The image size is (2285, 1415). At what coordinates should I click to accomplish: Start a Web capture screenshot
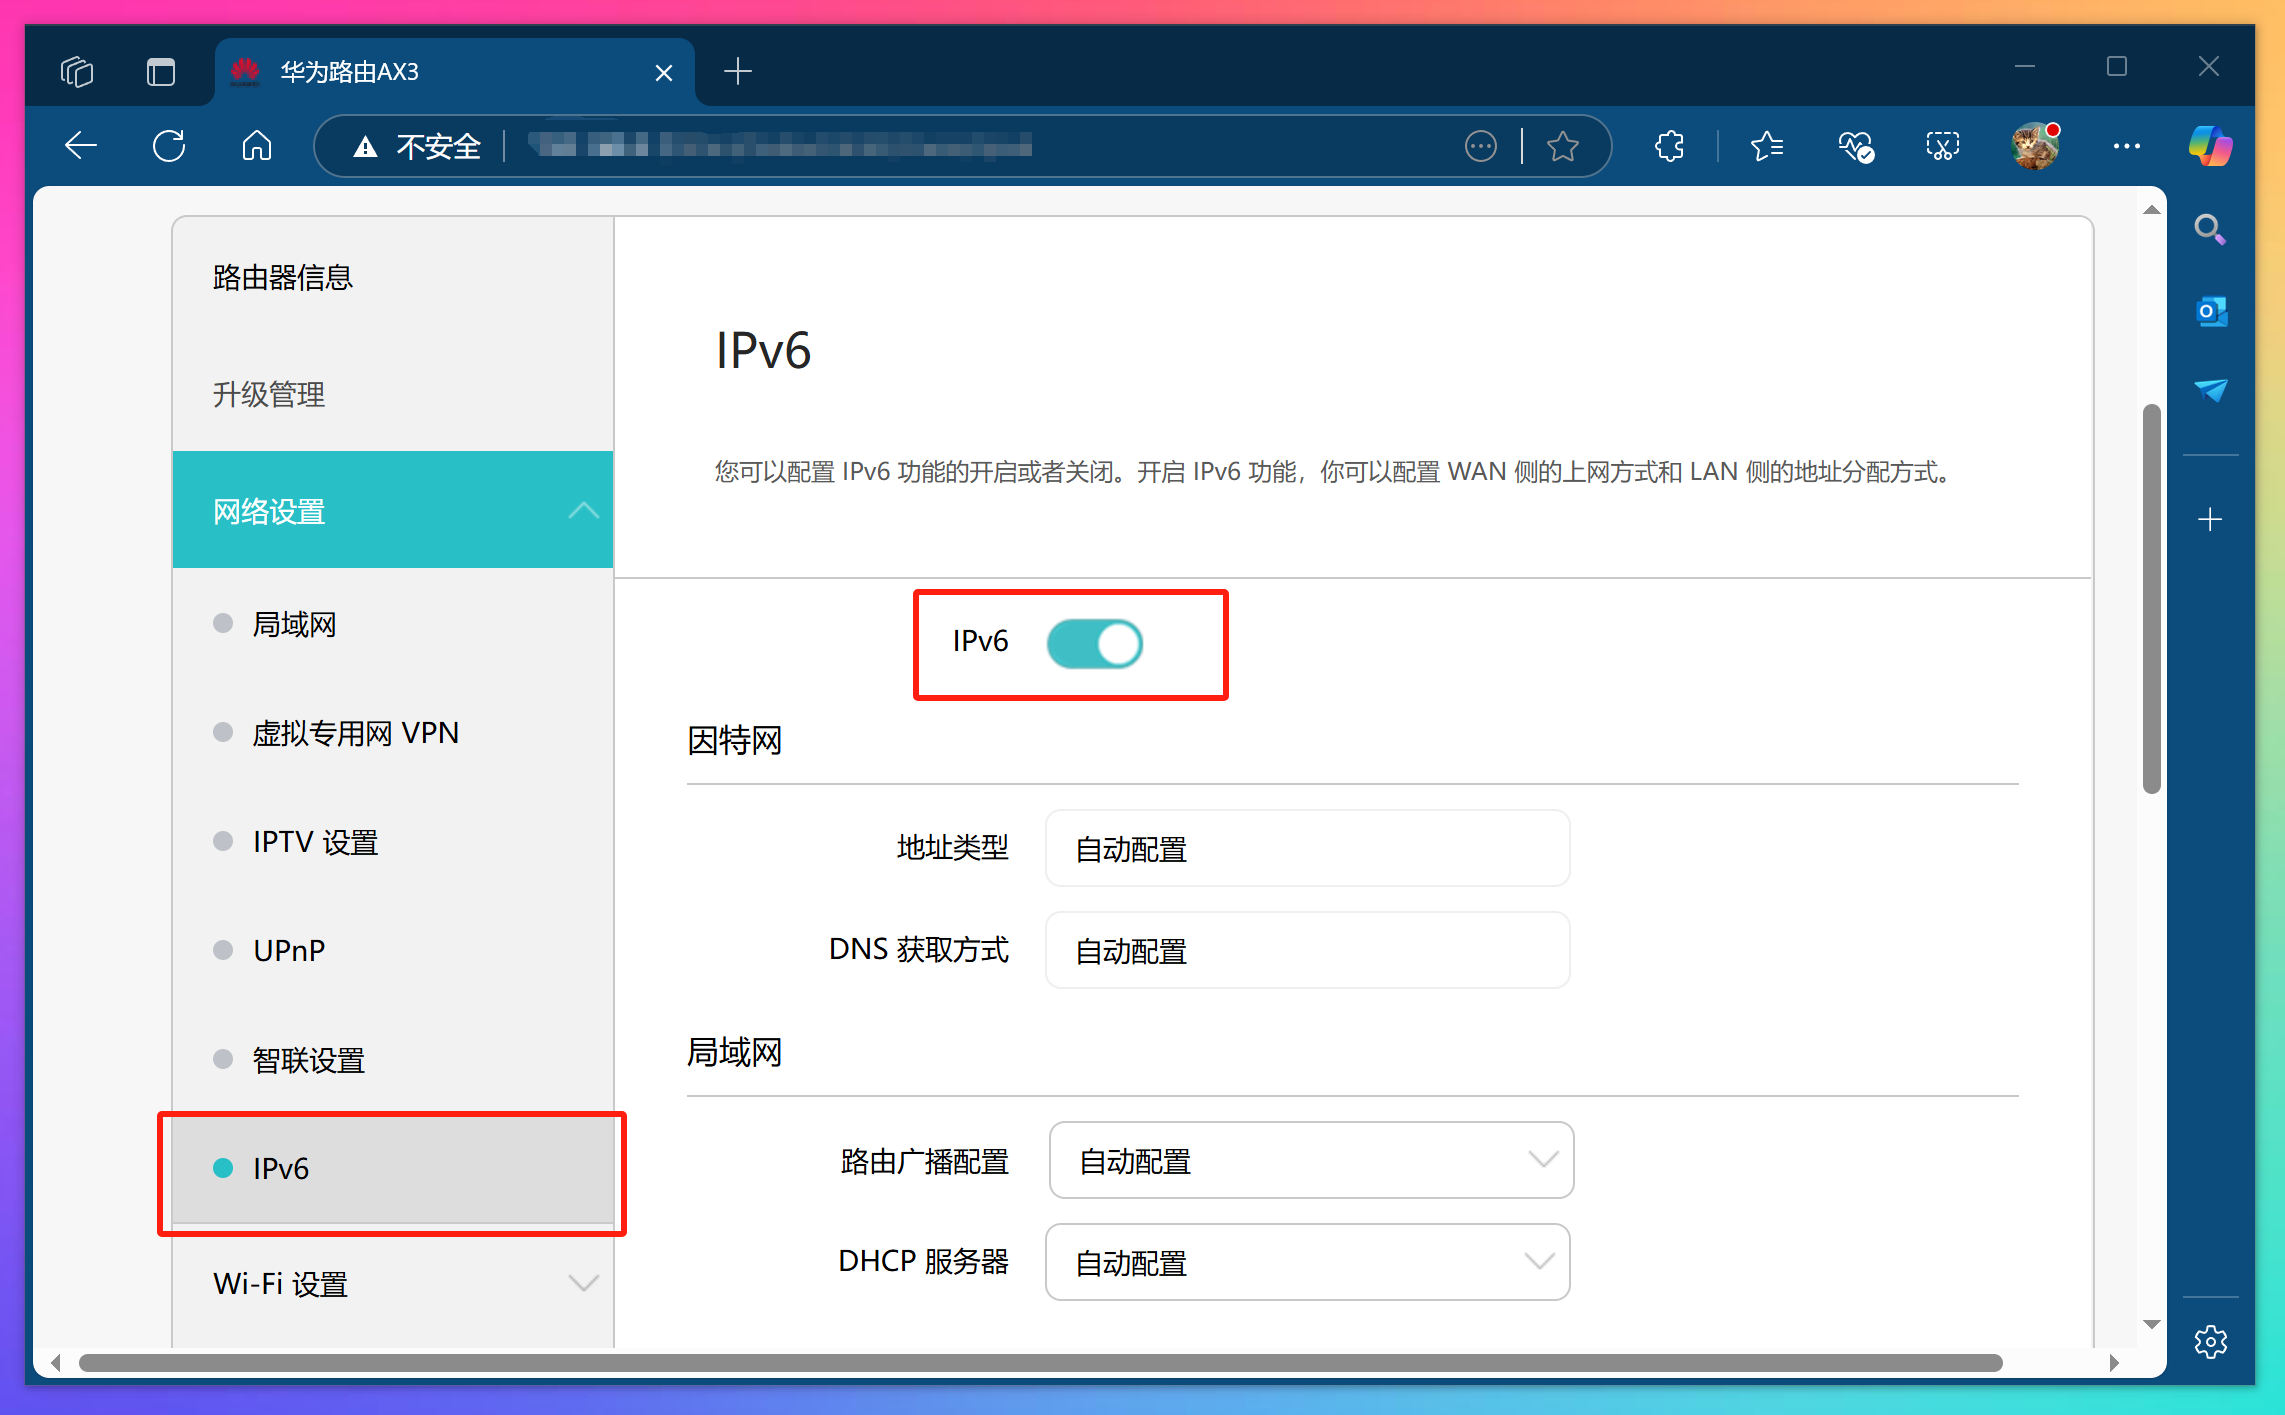pos(1941,146)
